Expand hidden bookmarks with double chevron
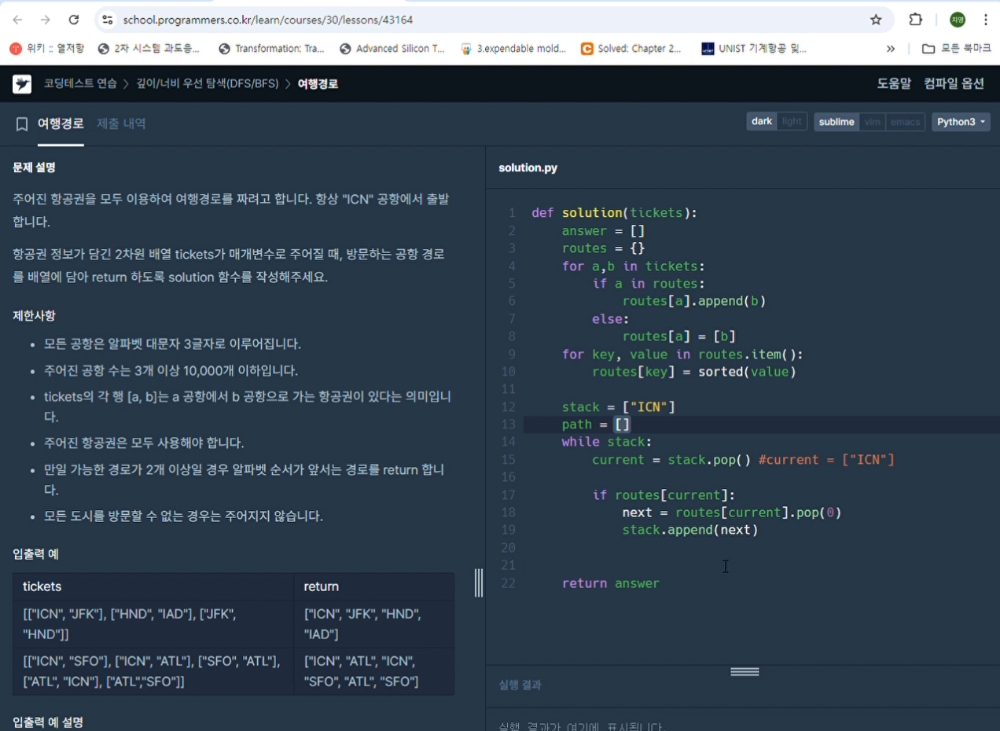The width and height of the screenshot is (1000, 731). pyautogui.click(x=891, y=48)
